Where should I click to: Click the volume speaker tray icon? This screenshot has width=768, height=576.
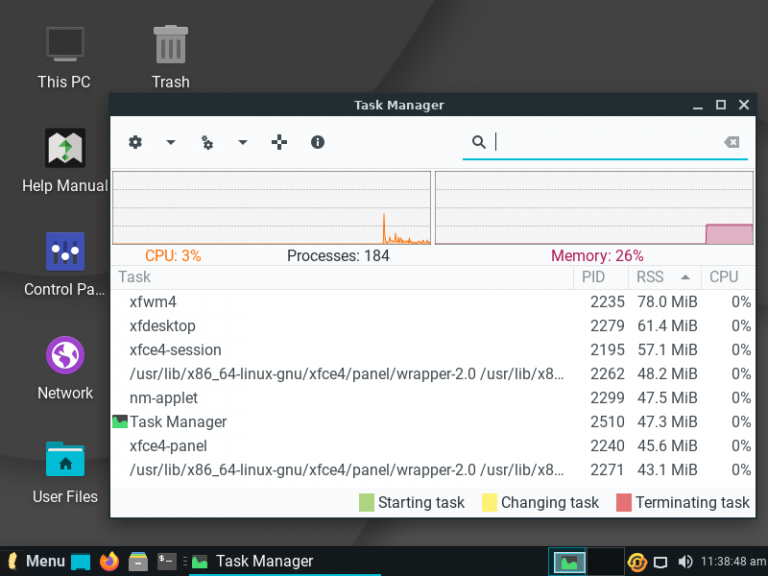point(685,562)
